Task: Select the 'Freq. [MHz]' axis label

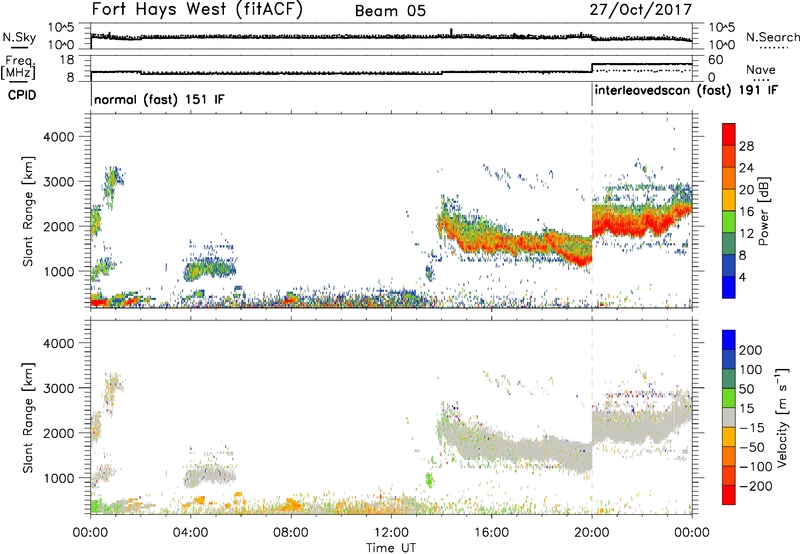Action: (x=19, y=68)
